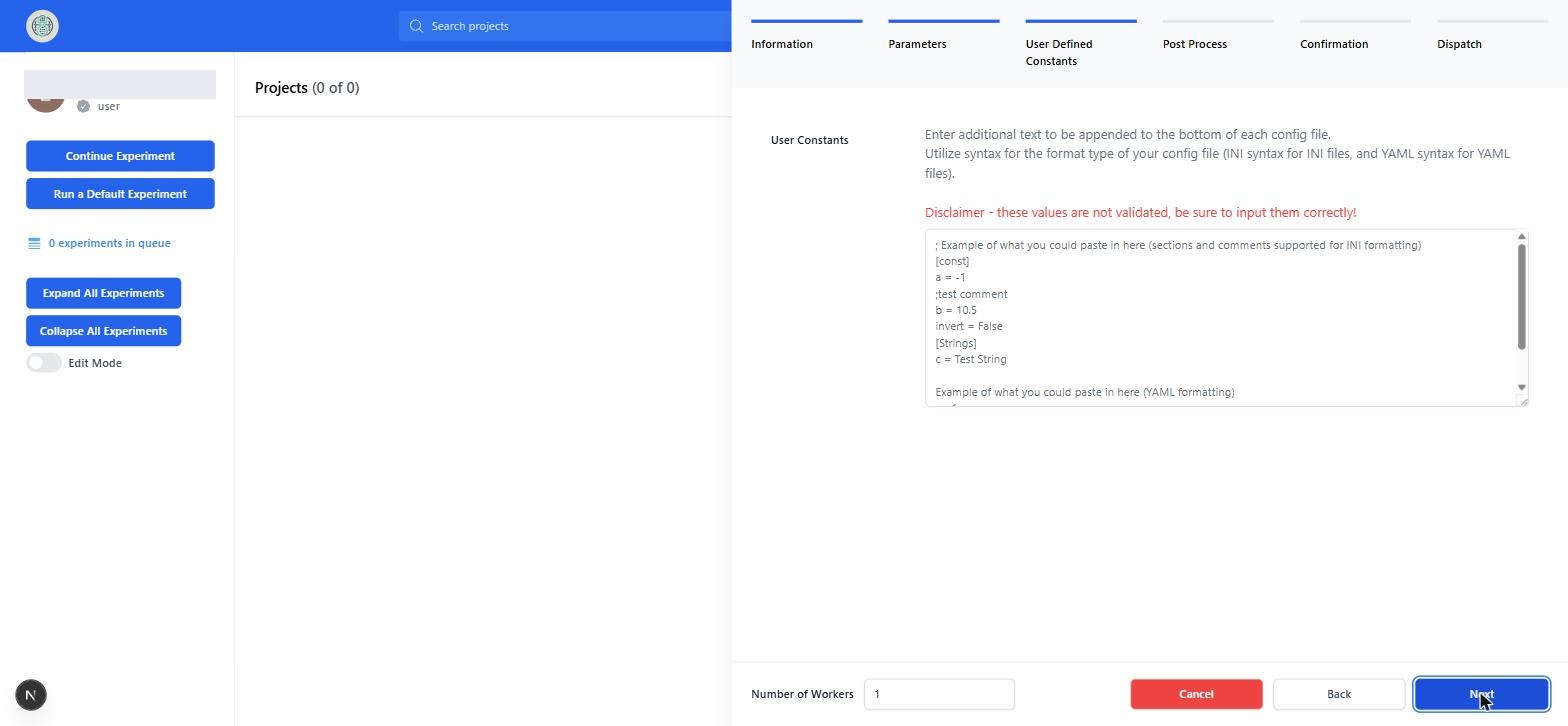Click the red Disclaimer text
1568x726 pixels.
(1140, 213)
